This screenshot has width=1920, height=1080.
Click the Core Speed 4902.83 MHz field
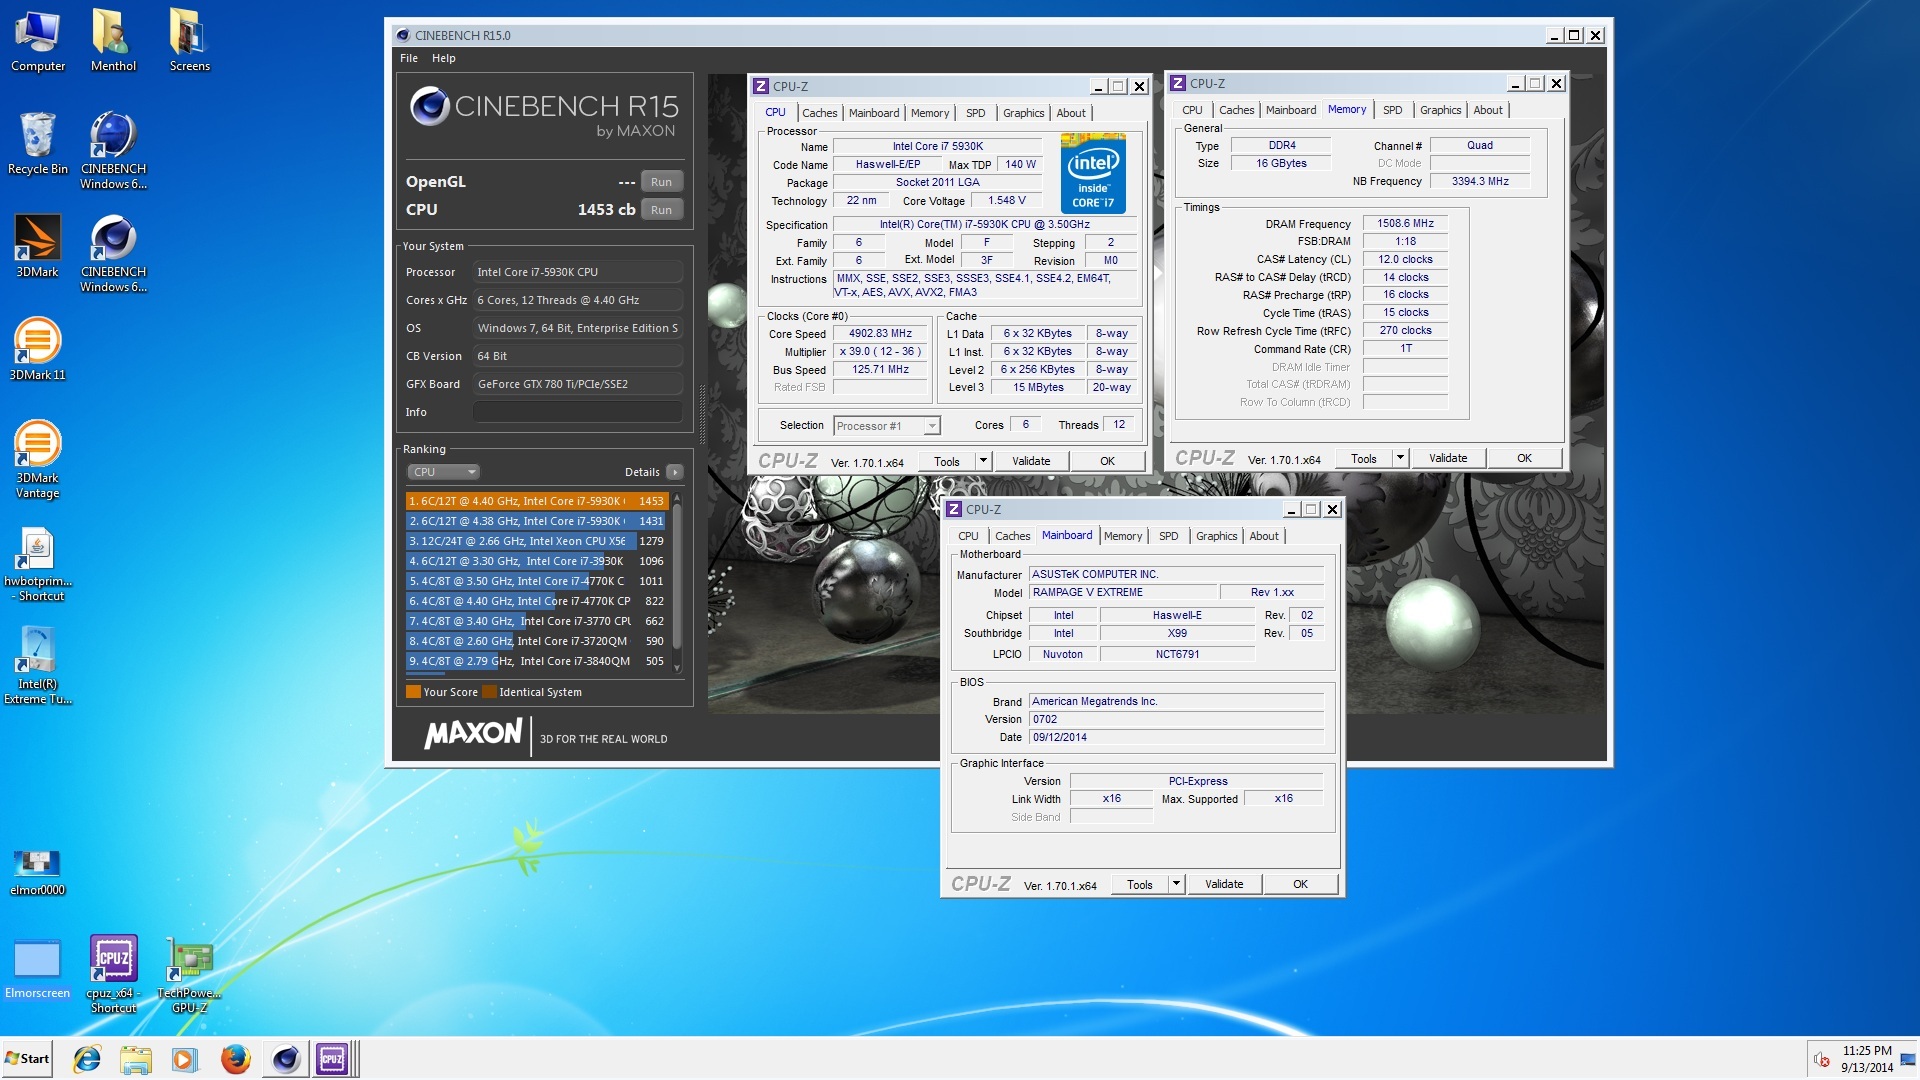[x=880, y=334]
